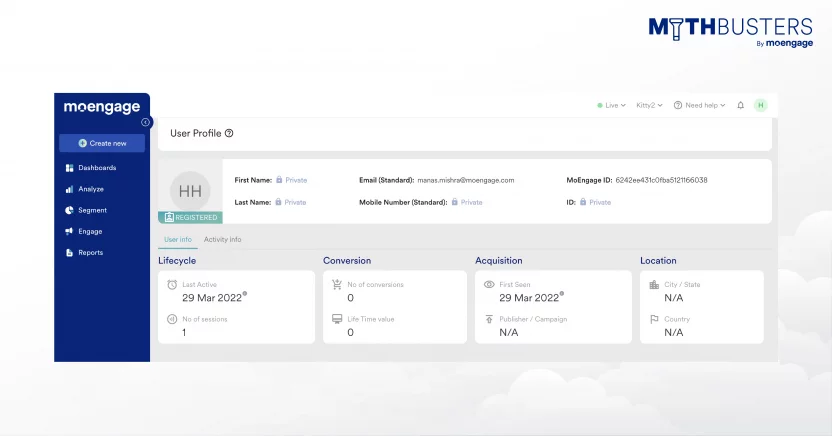The image size is (832, 436).
Task: Open the Need help dropdown
Action: coord(699,105)
